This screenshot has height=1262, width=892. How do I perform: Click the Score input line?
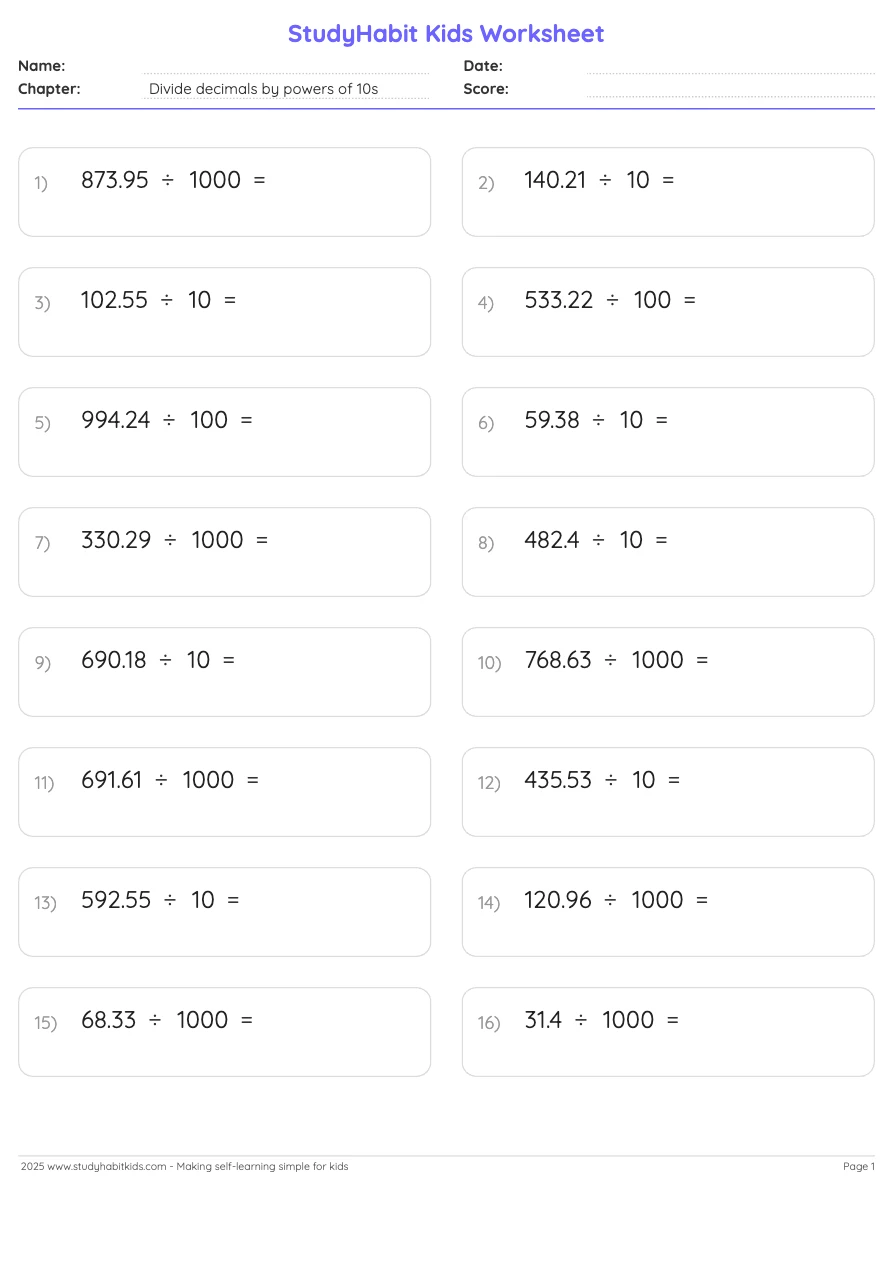(x=730, y=89)
